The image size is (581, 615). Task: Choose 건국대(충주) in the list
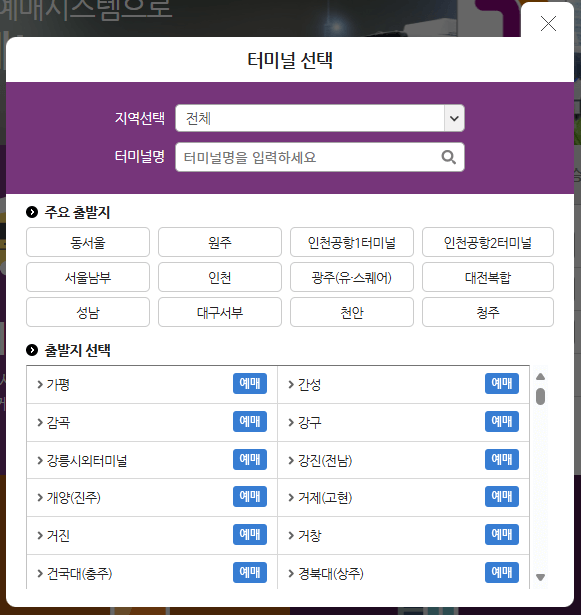point(79,574)
